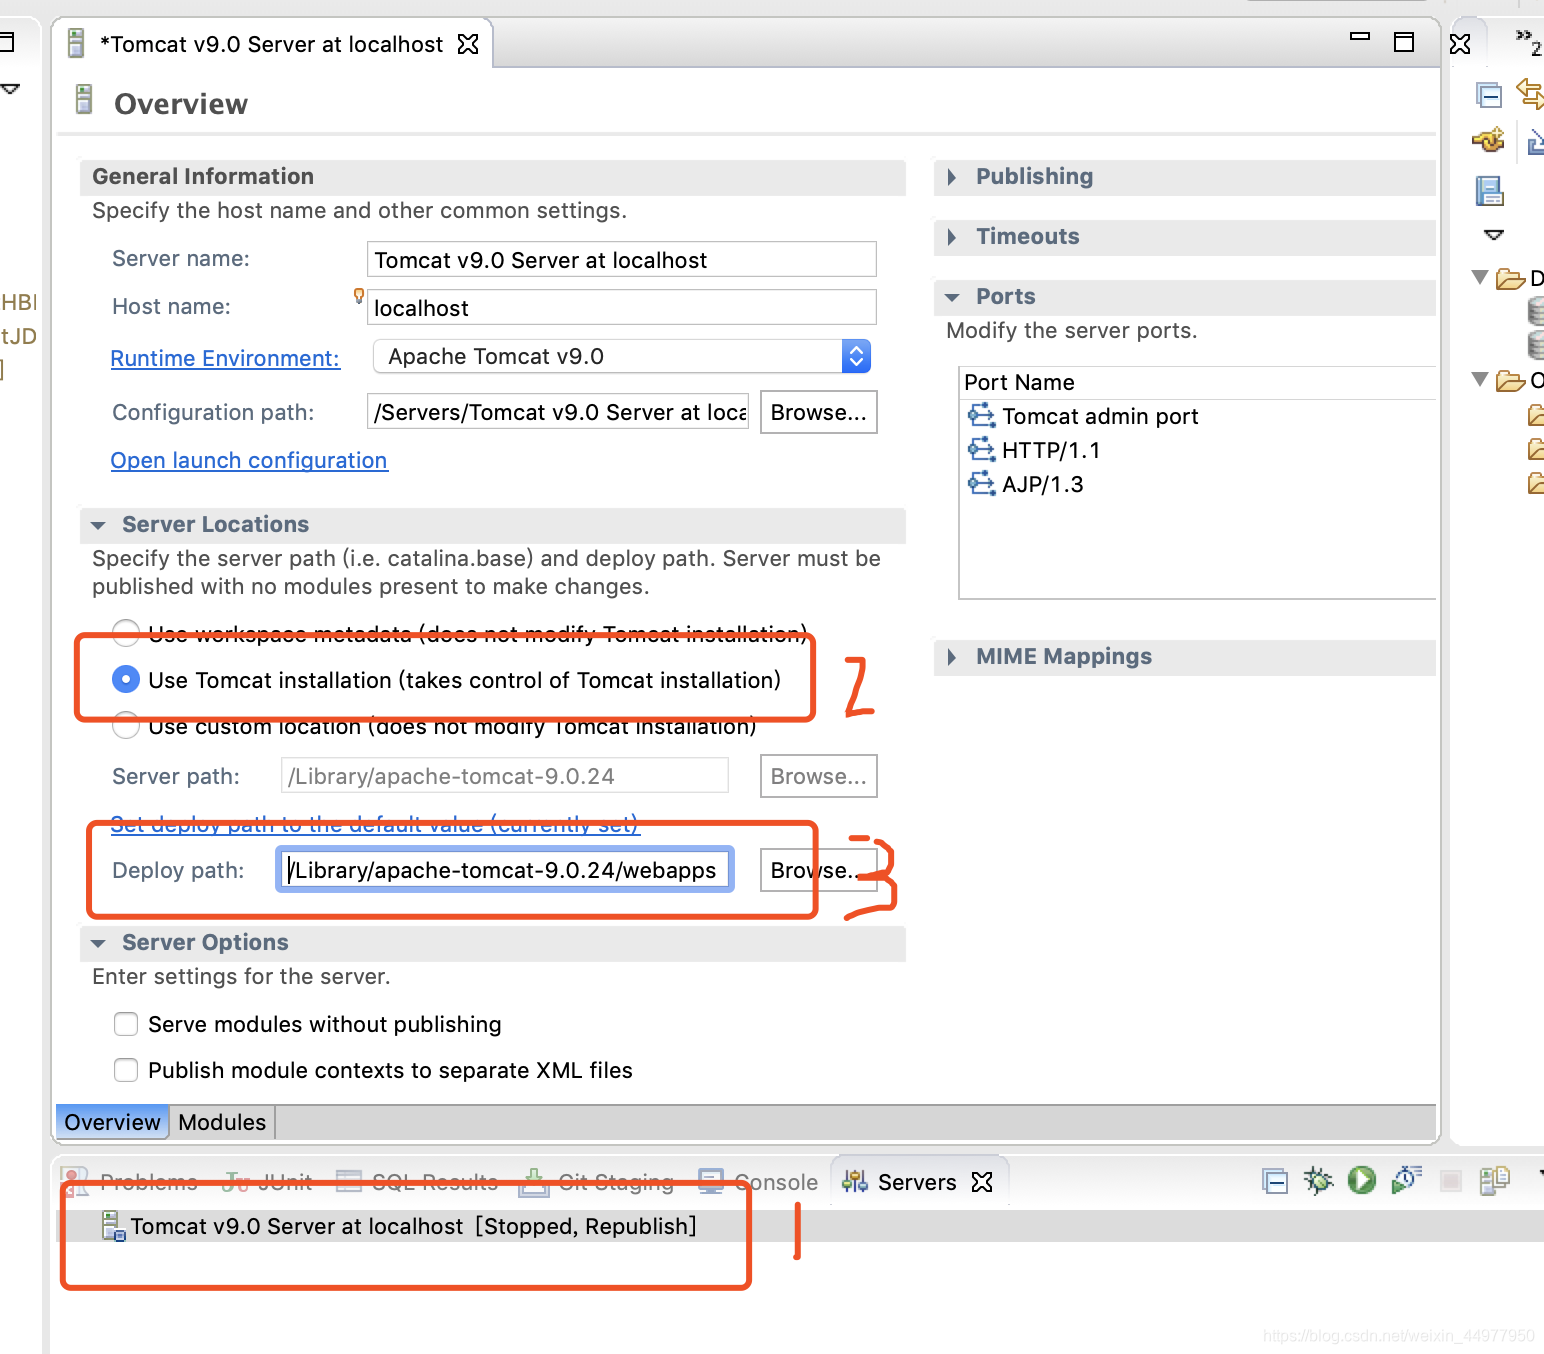The height and width of the screenshot is (1354, 1544).
Task: Click the link-with-editor arrows icon in right panel
Action: coord(1531,94)
